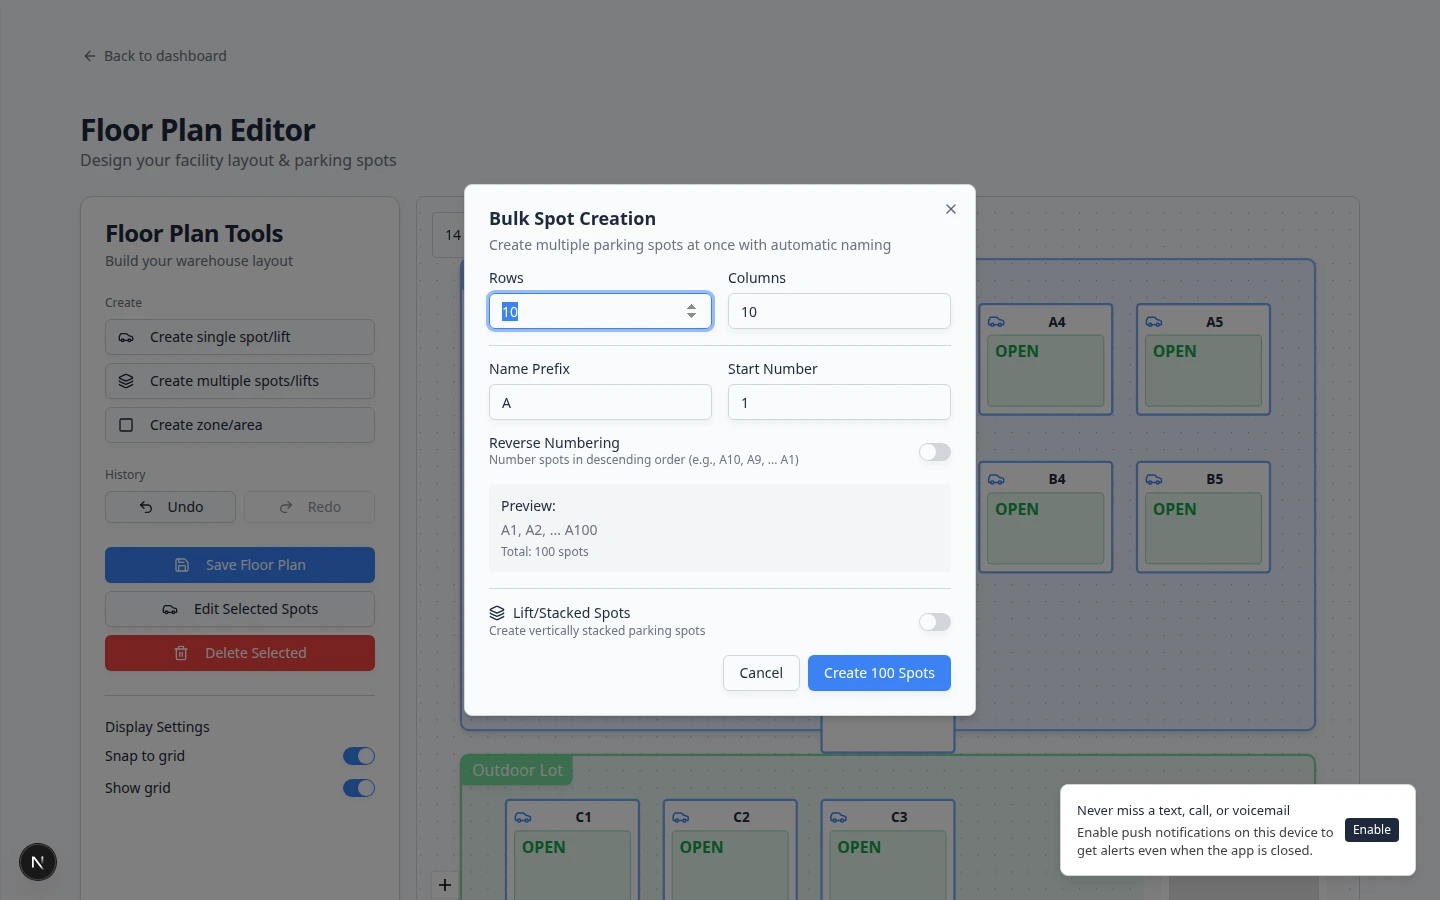The width and height of the screenshot is (1440, 900).
Task: Click Create 100 Spots button
Action: point(879,673)
